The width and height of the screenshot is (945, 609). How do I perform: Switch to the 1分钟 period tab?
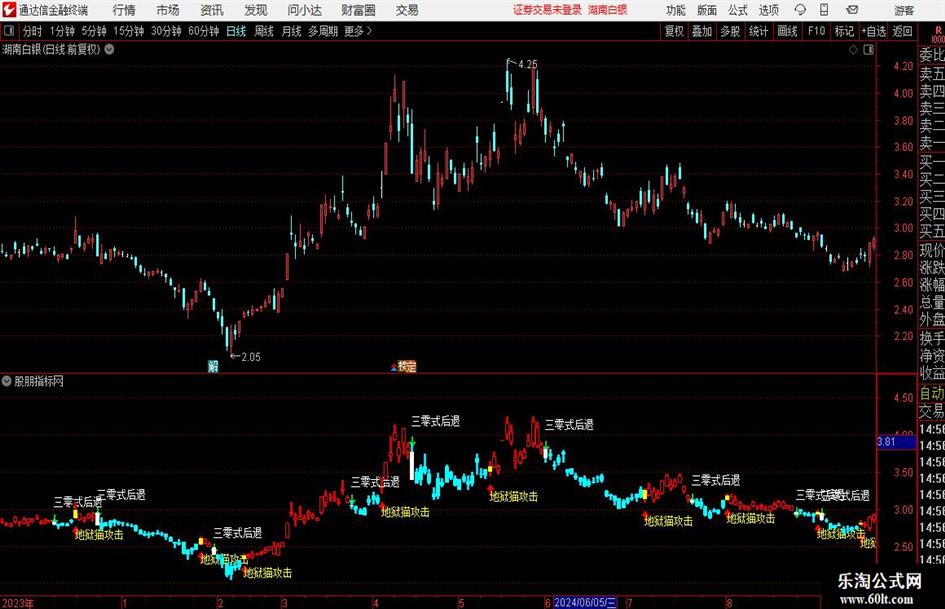tap(61, 31)
